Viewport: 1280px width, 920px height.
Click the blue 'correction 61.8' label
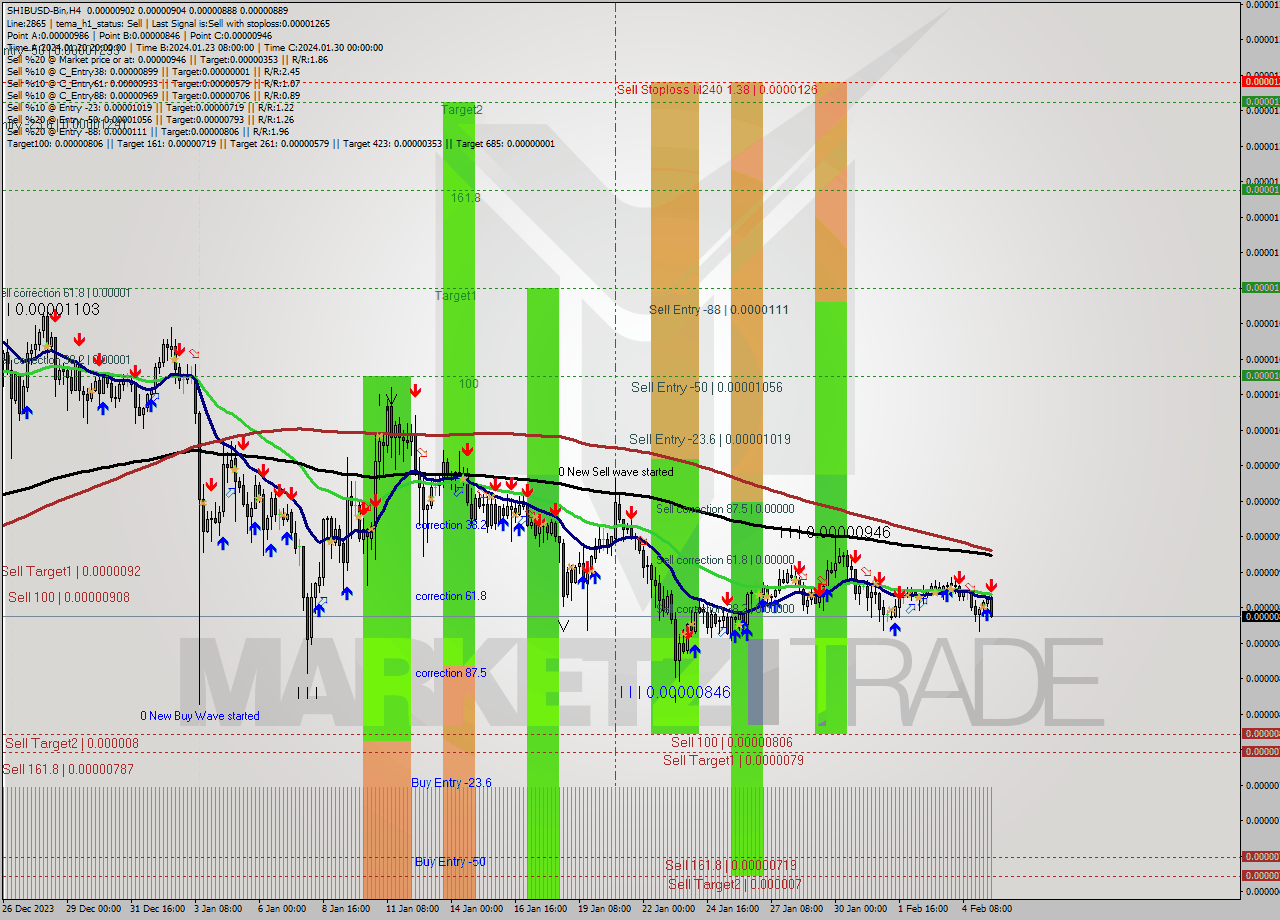(451, 596)
